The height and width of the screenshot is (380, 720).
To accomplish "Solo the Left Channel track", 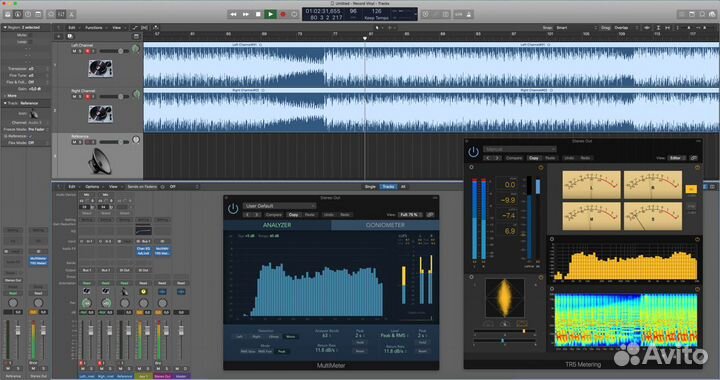I will (x=80, y=51).
